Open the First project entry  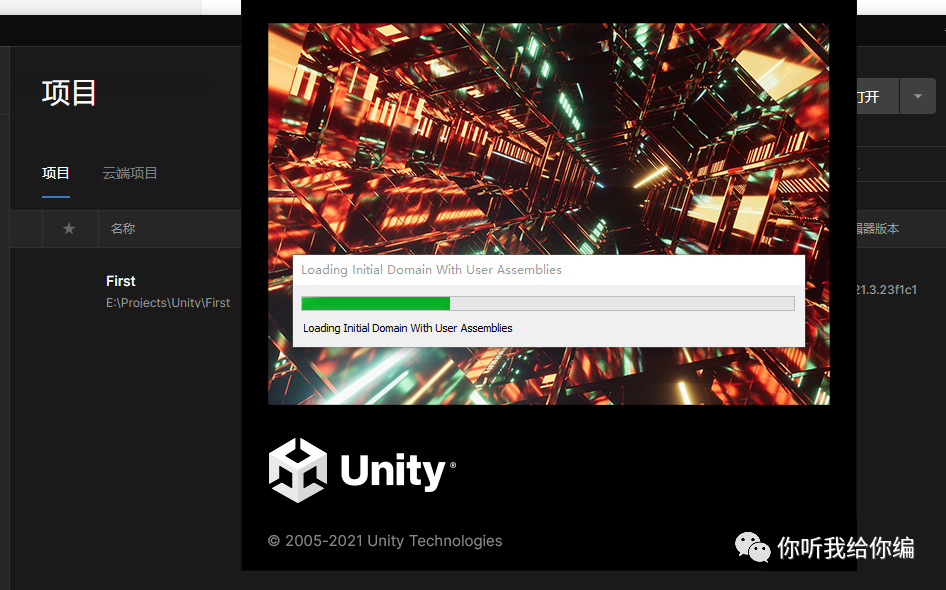point(121,281)
